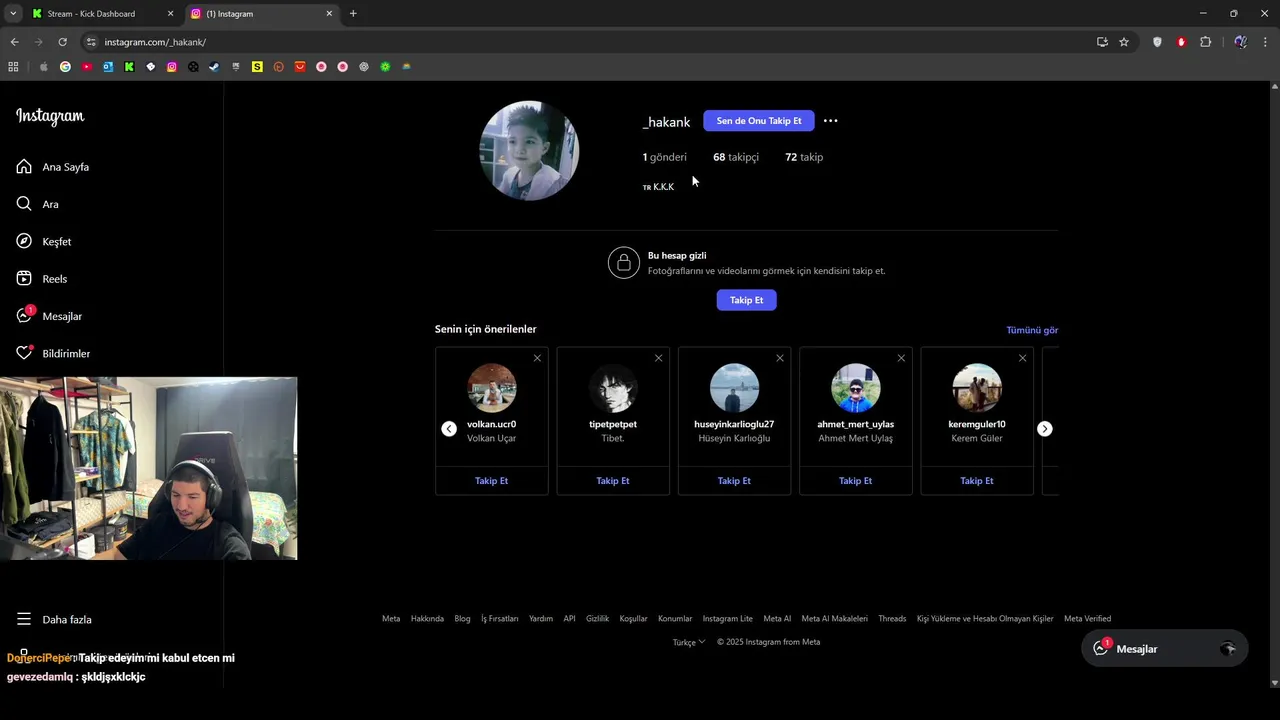Dismiss the huseyinkarlioglu27 suggestion card

(x=780, y=358)
